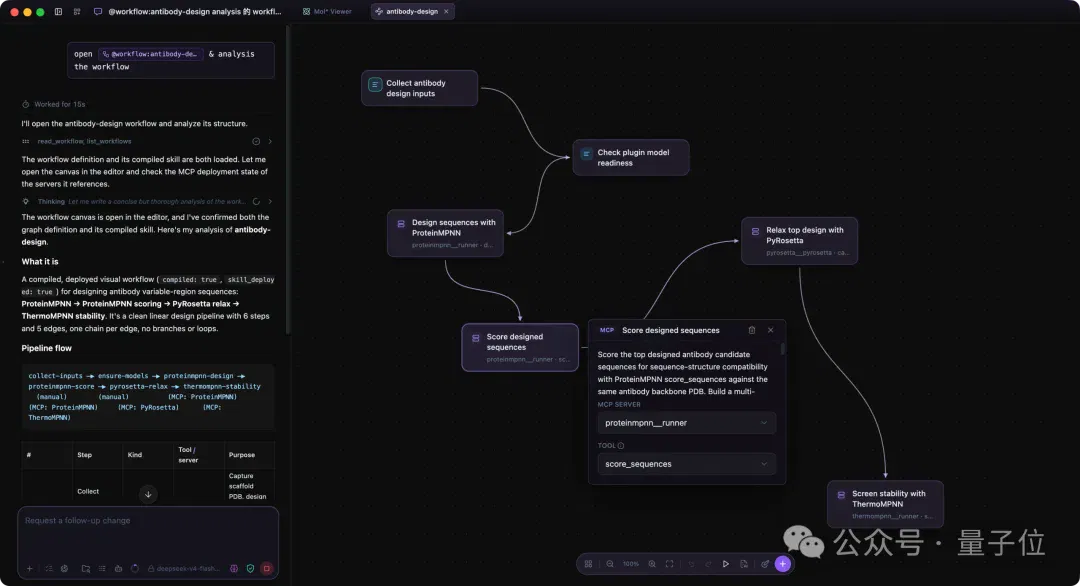
Task: Click the 'Pipeline flow' heading
Action: (x=46, y=348)
